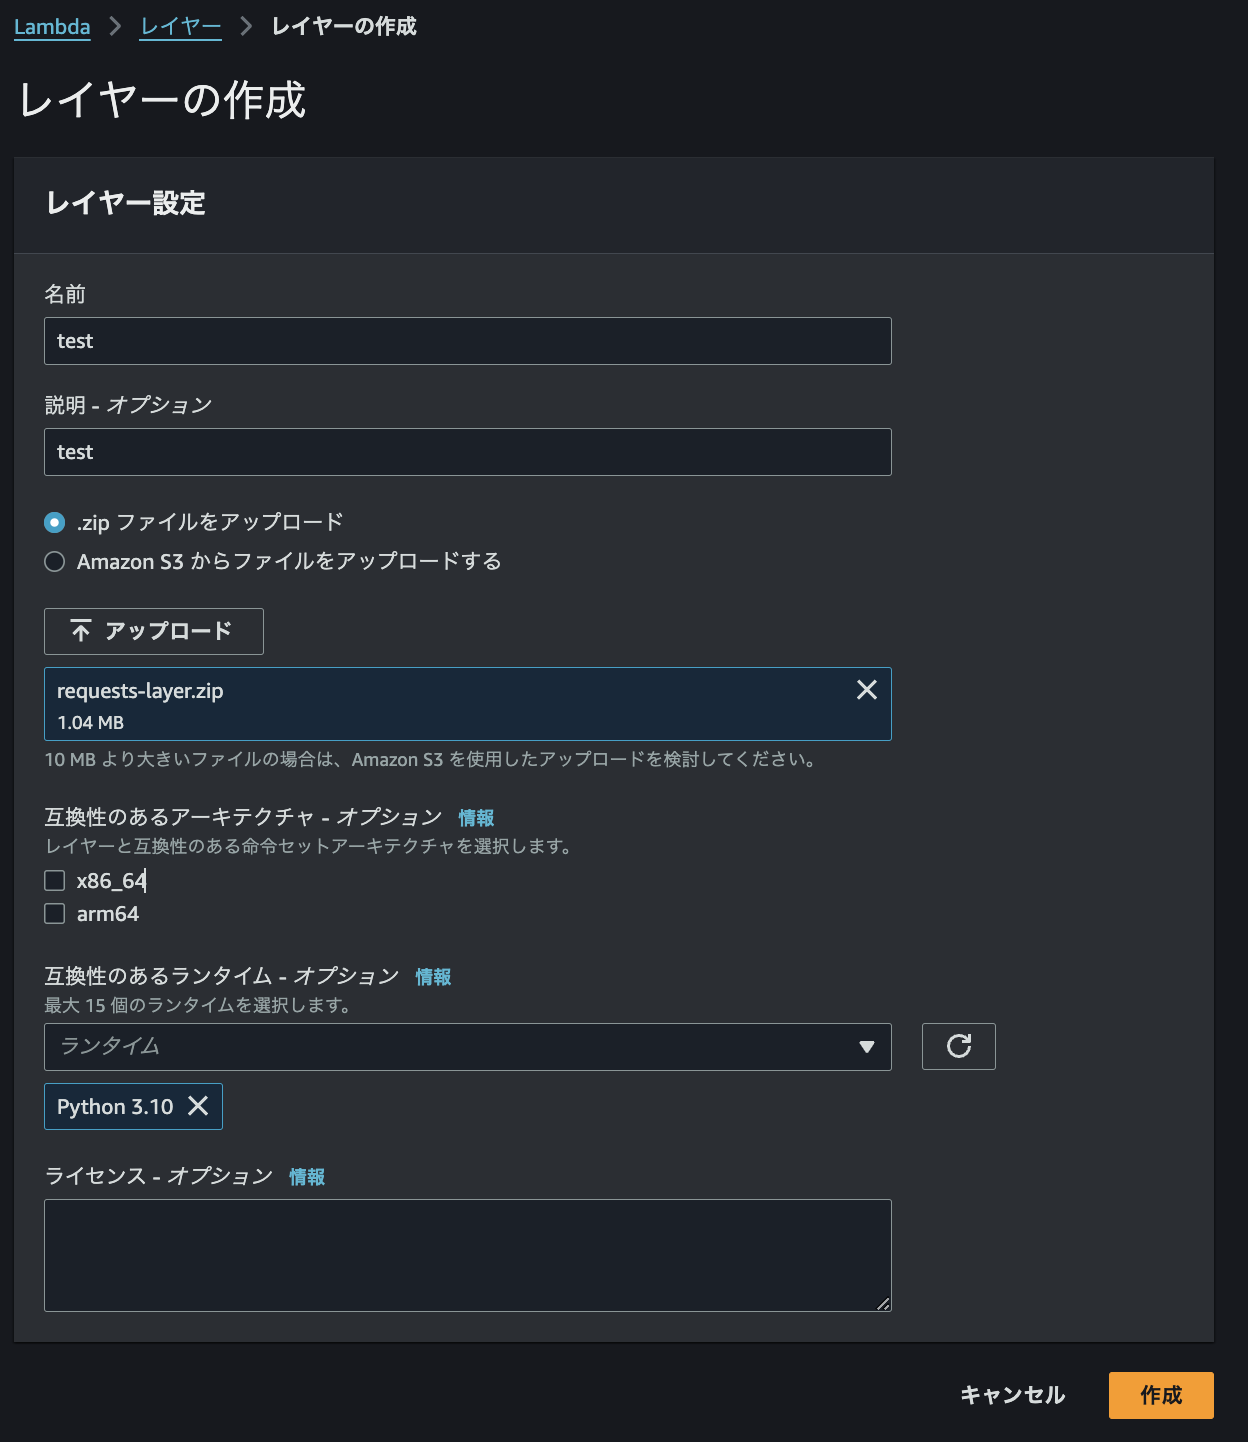Enable the x86_64 architecture checkbox
The height and width of the screenshot is (1442, 1248).
55,880
